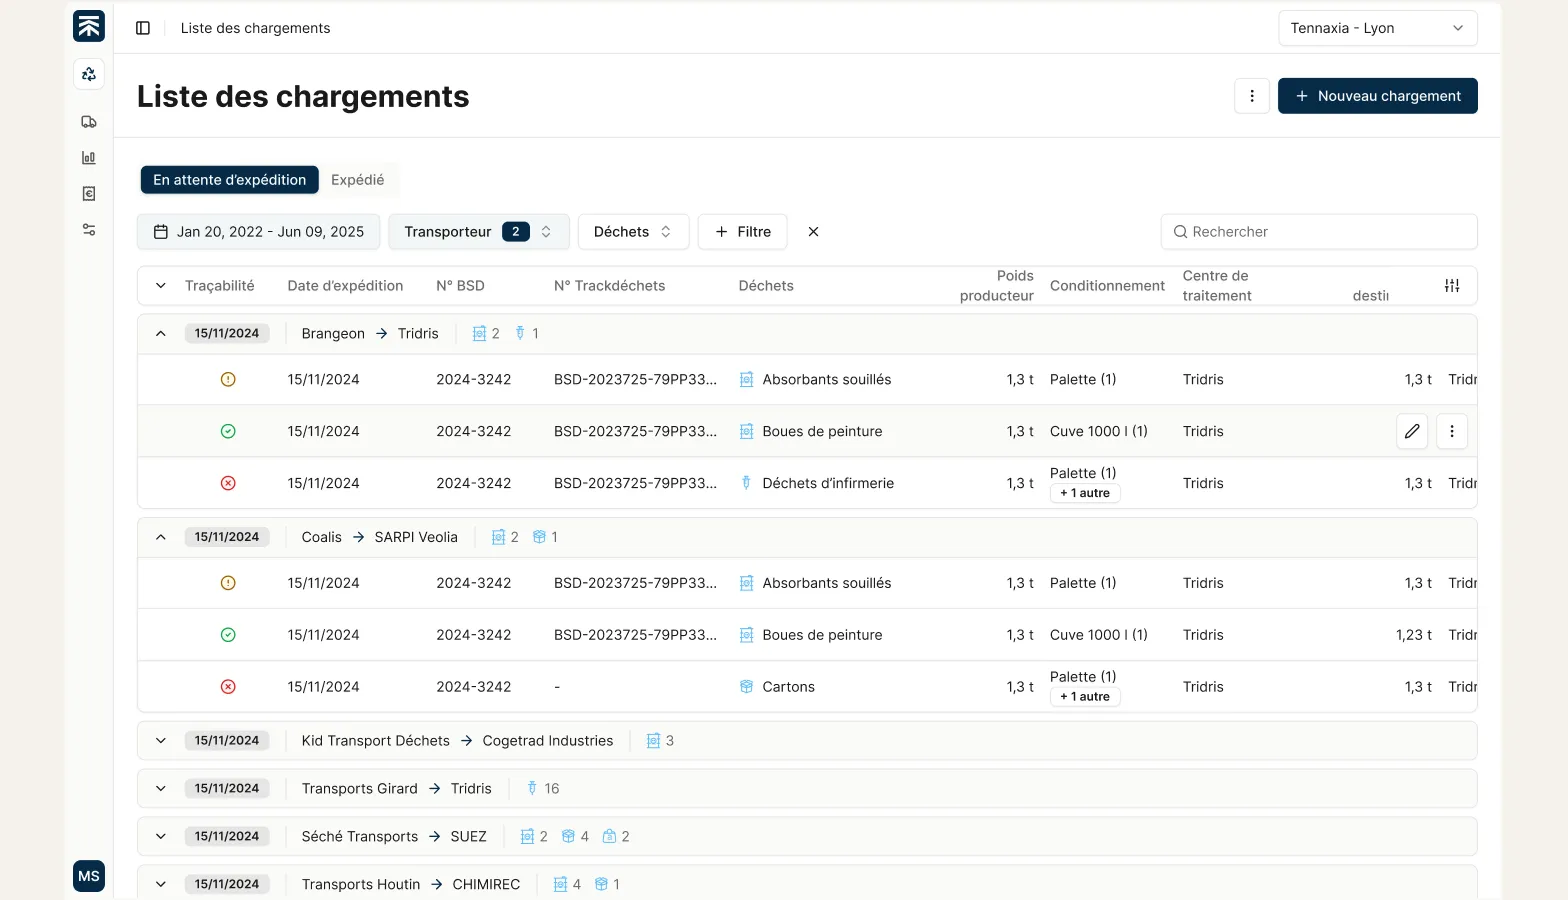Image resolution: width=1568 pixels, height=900 pixels.
Task: Clear filters with the X icon
Action: point(813,232)
